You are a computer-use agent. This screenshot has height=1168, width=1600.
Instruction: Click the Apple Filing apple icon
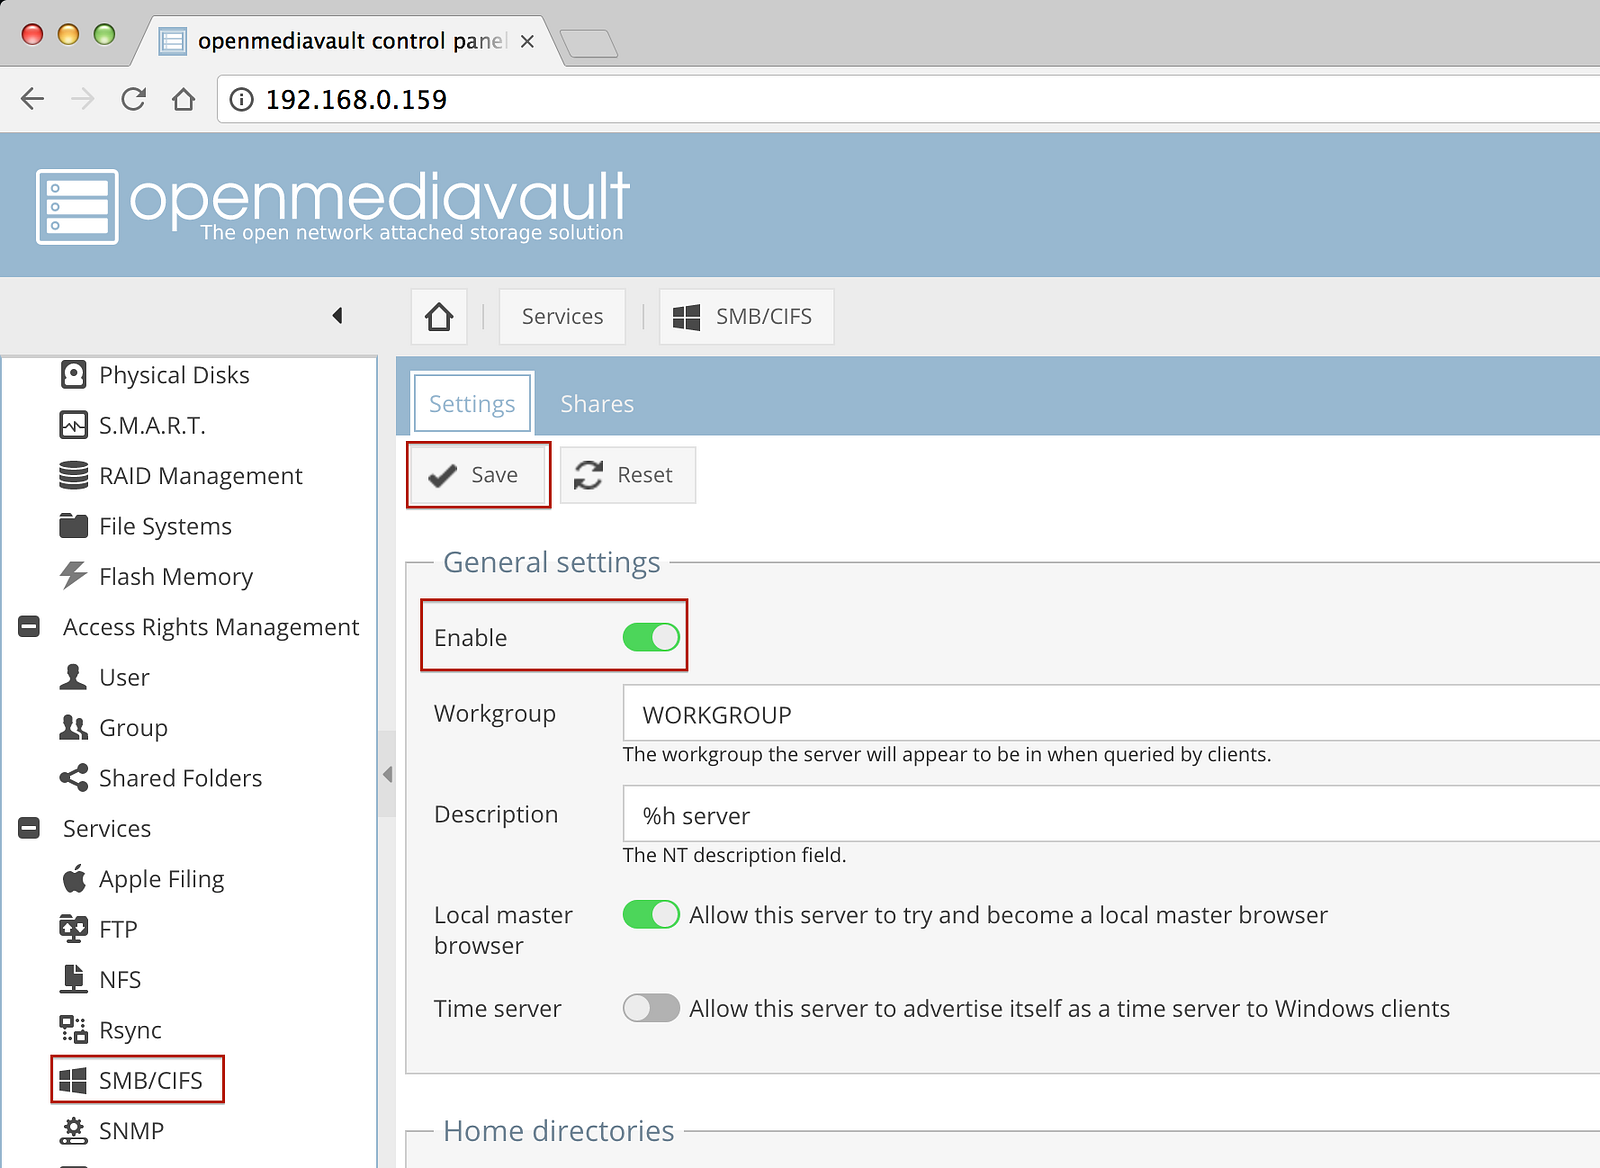[x=73, y=879]
